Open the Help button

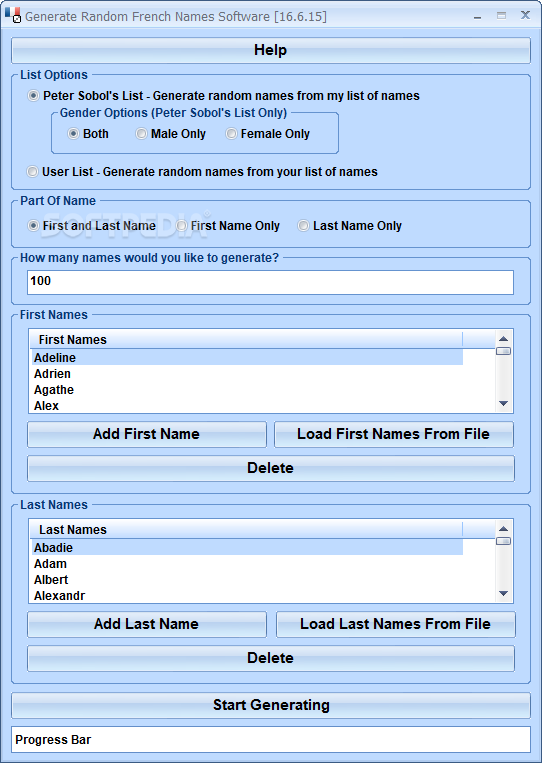click(x=271, y=50)
